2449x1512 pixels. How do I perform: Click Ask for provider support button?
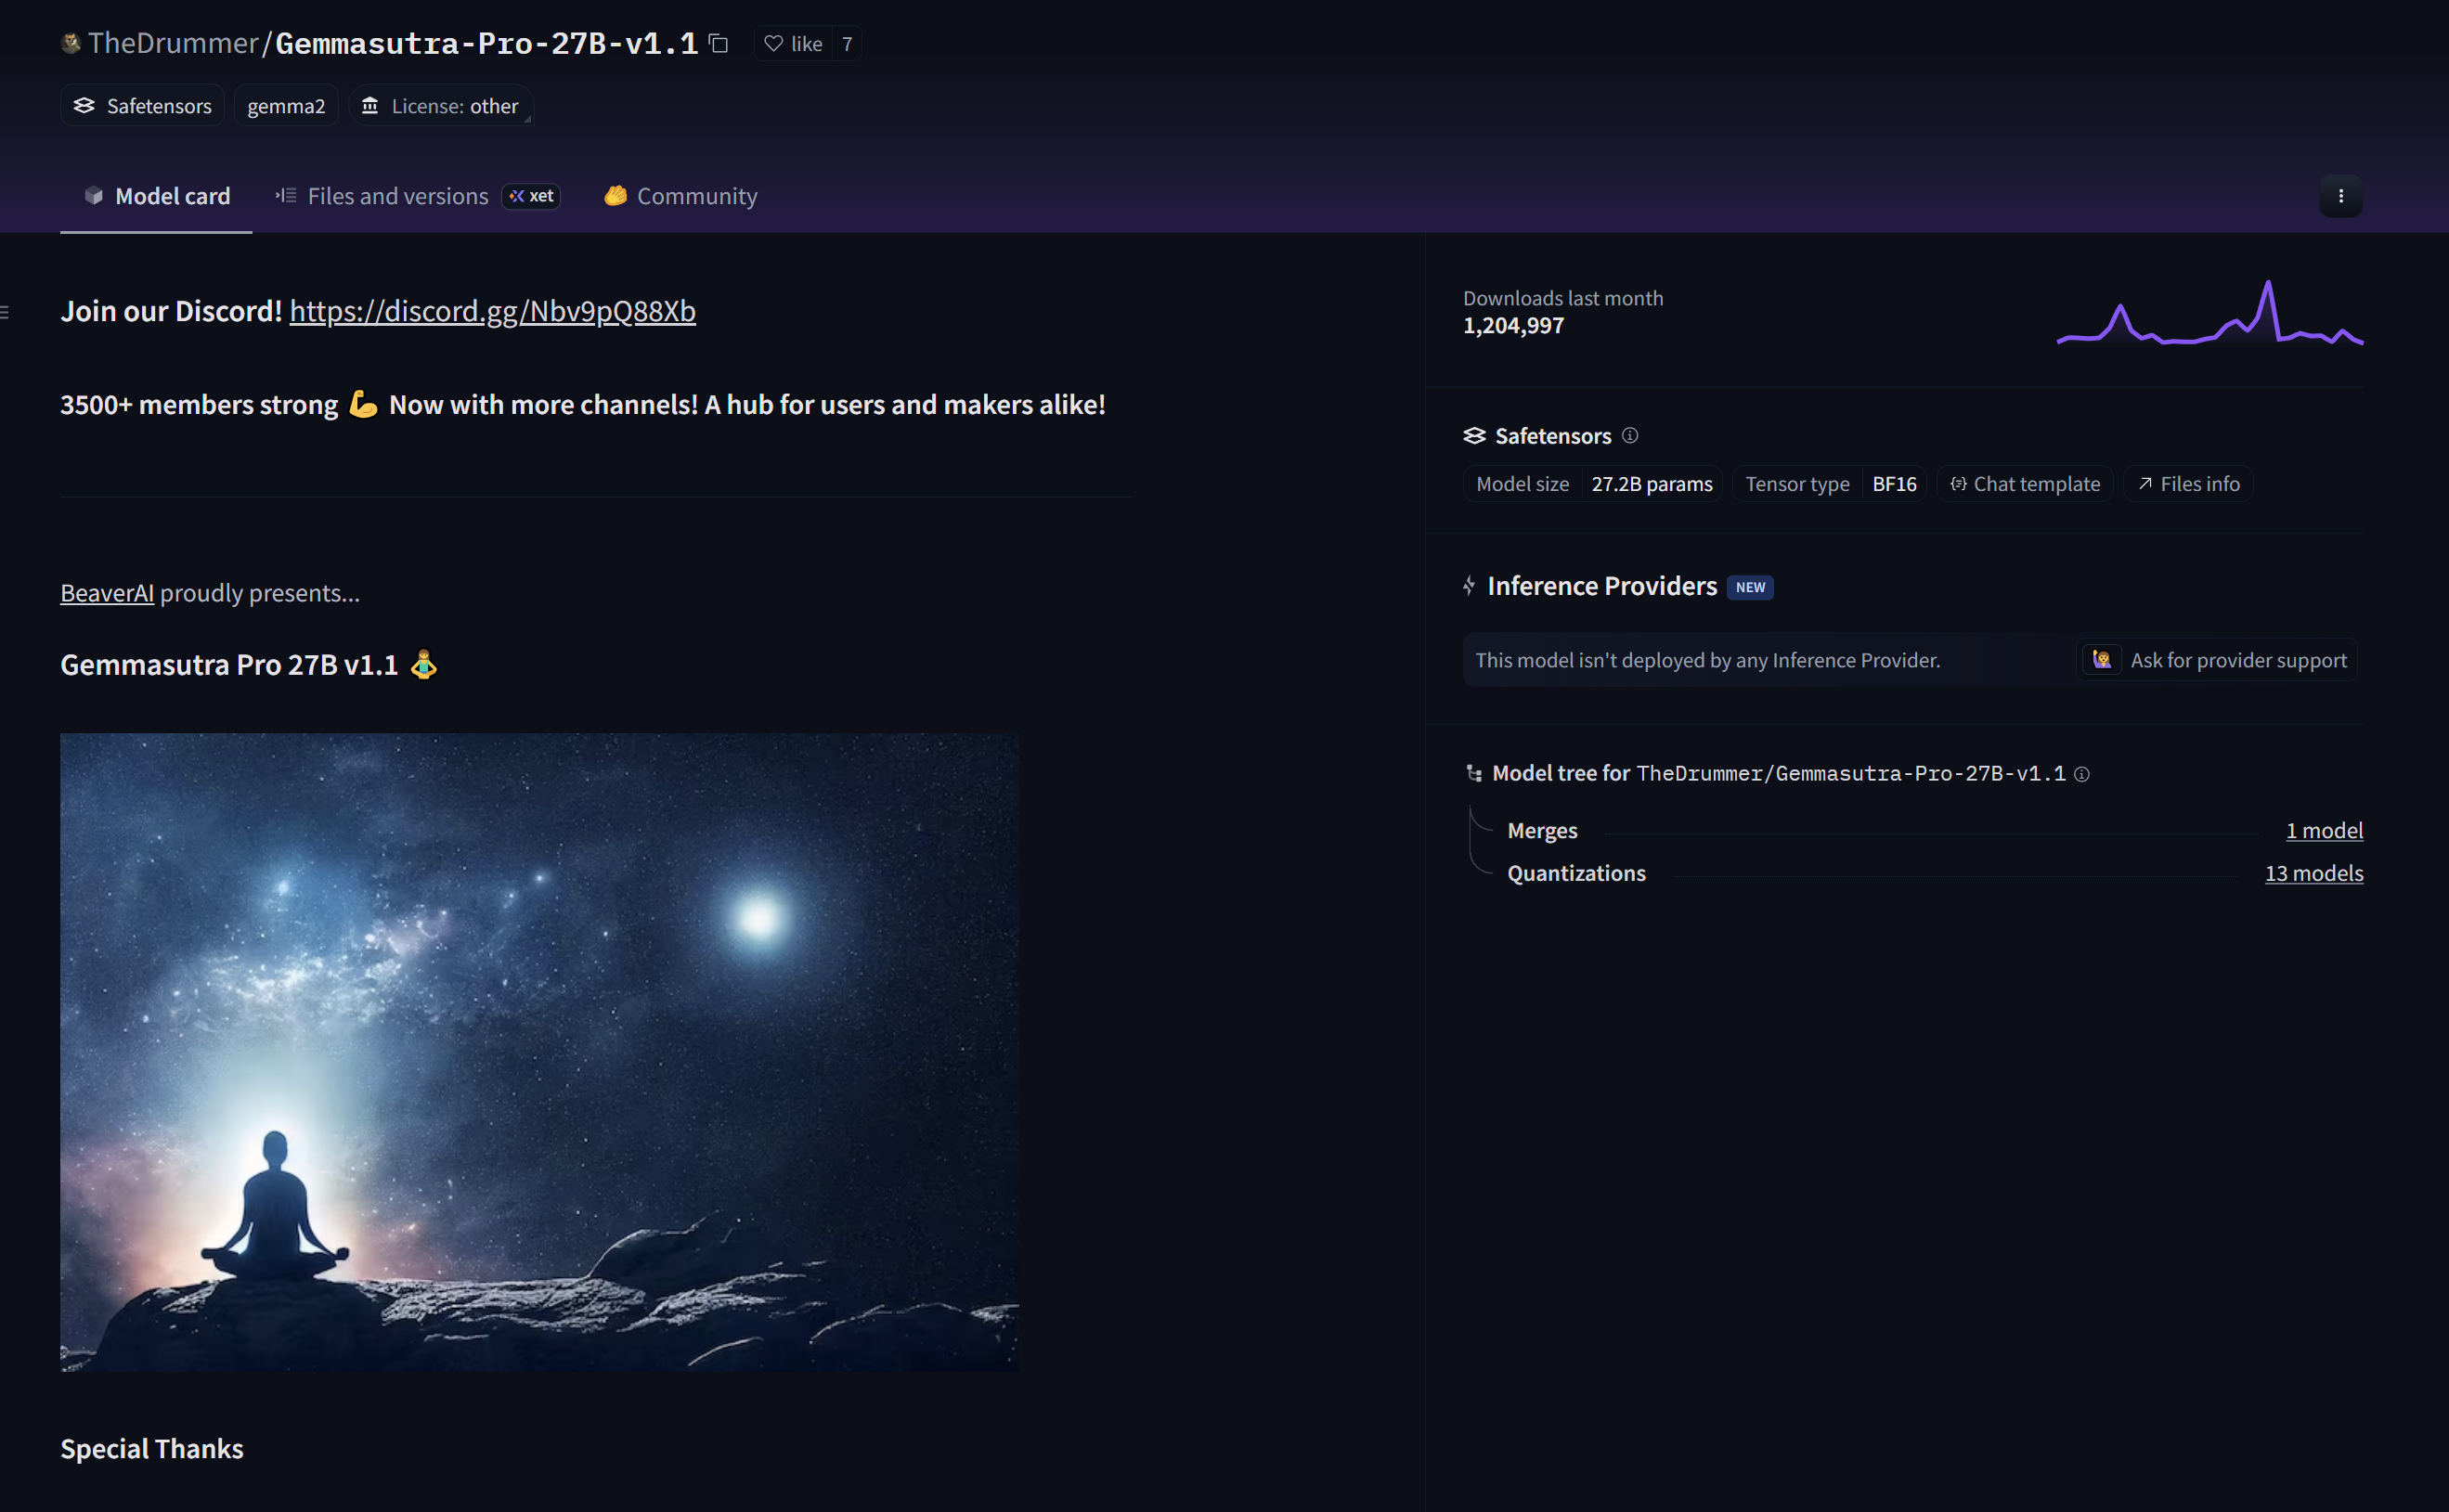[2219, 660]
